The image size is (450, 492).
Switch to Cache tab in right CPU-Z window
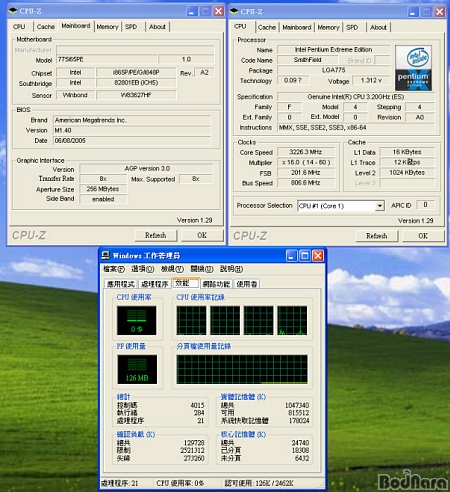[x=267, y=27]
